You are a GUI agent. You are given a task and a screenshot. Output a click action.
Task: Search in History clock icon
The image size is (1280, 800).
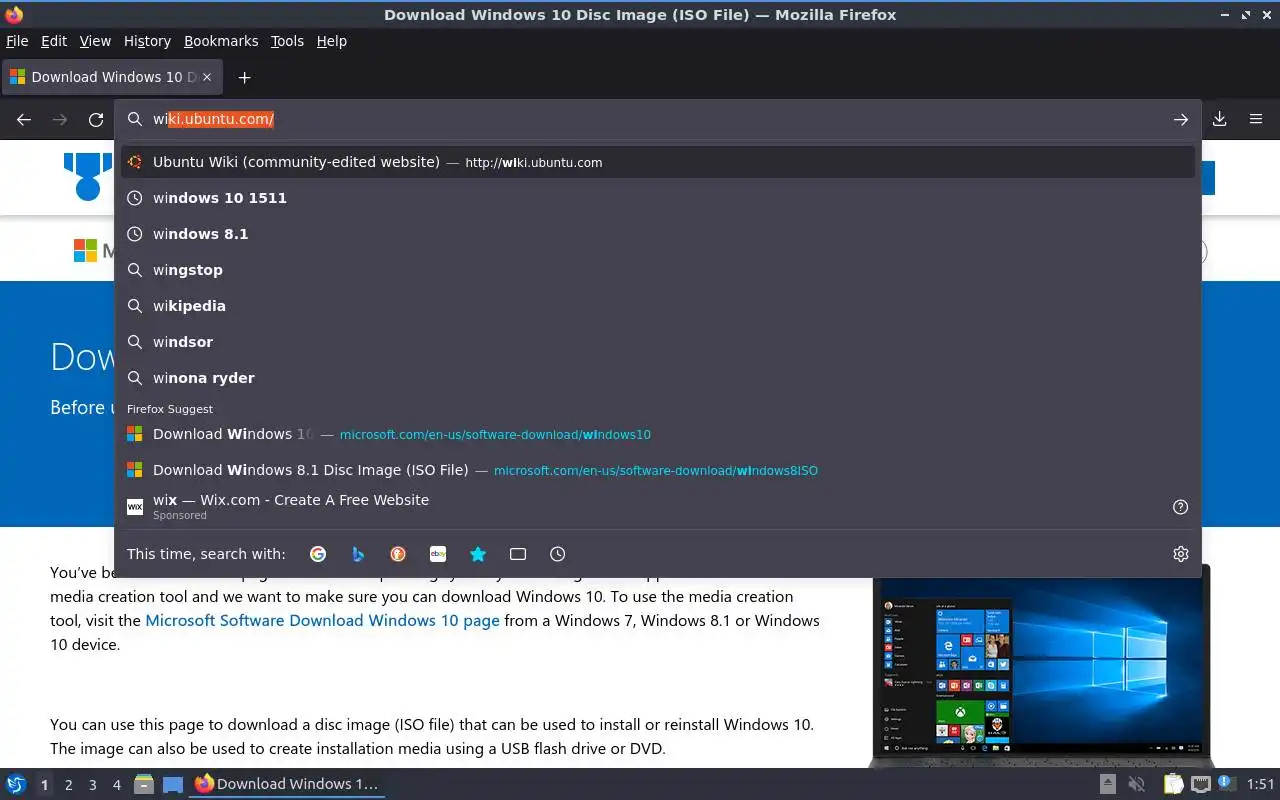pyautogui.click(x=558, y=554)
